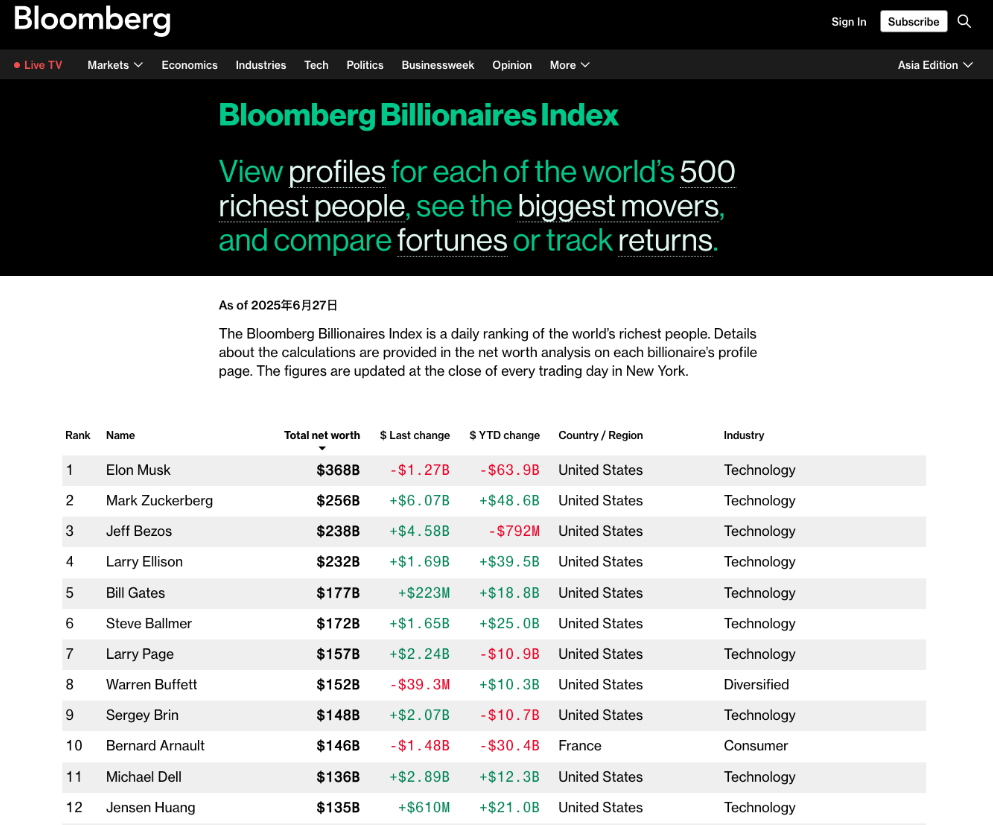Open Jensen Huang's profile row

[150, 807]
